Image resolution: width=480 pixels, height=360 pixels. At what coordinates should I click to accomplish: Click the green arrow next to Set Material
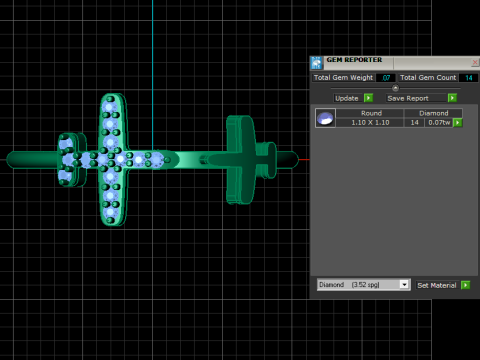pyautogui.click(x=465, y=285)
